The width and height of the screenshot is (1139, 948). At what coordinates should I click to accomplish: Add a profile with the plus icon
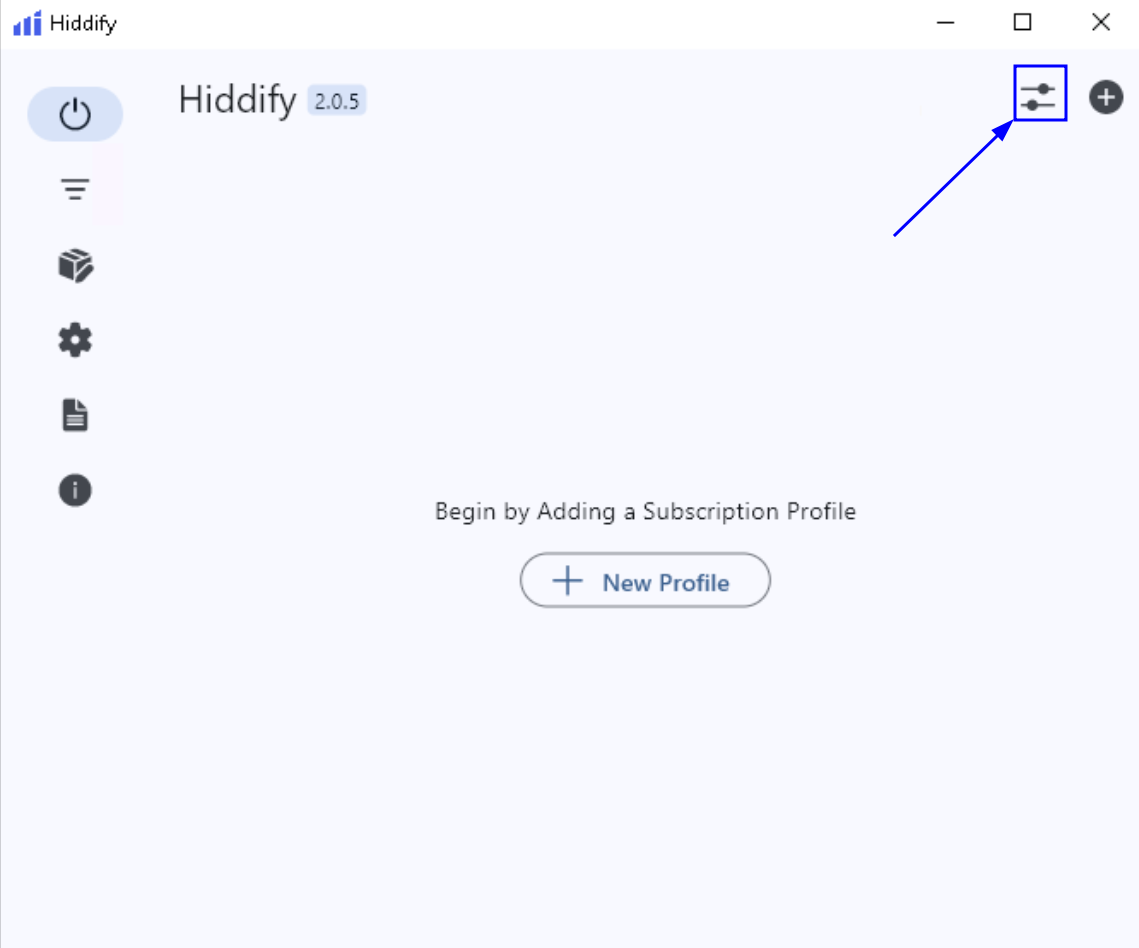pyautogui.click(x=1105, y=97)
